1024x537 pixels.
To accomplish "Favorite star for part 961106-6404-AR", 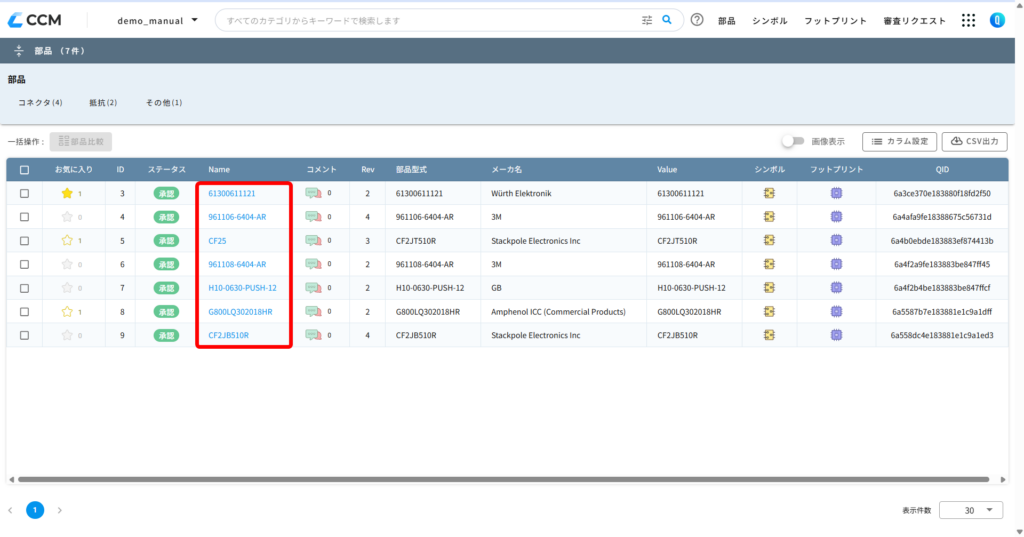I will [67, 217].
